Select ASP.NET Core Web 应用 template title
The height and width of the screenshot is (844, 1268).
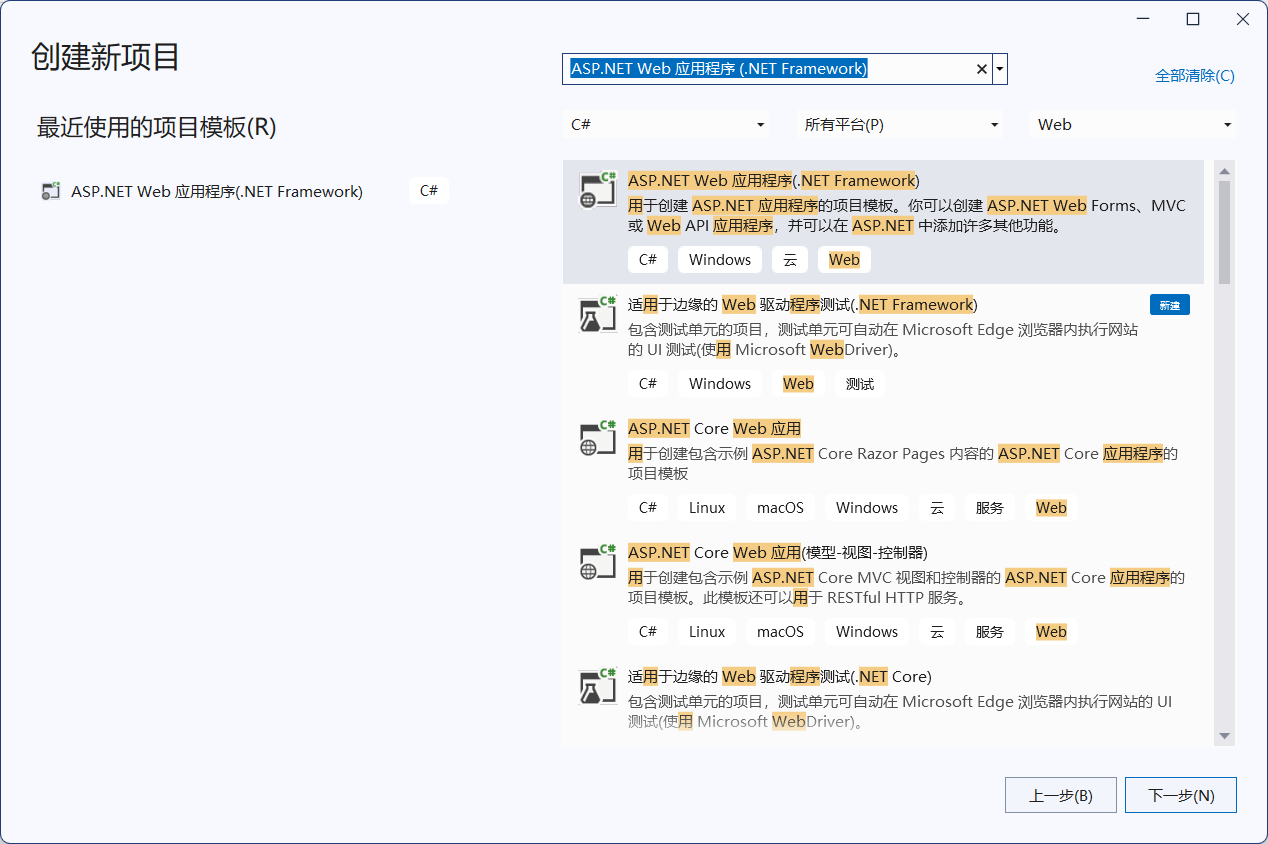(715, 429)
